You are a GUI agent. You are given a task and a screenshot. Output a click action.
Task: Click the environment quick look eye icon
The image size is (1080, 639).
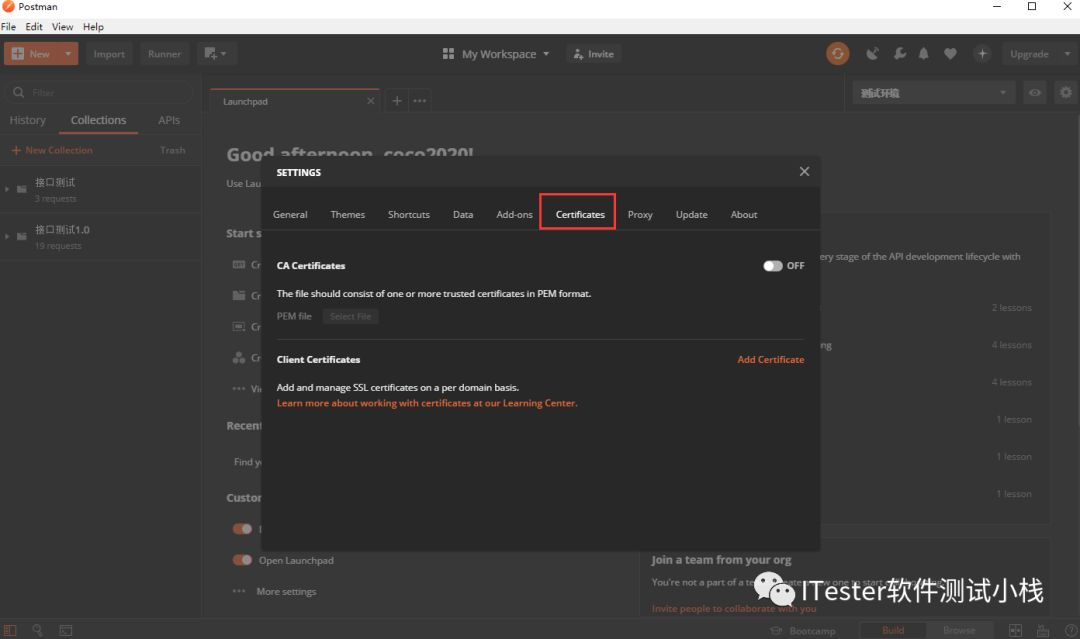click(x=1035, y=92)
